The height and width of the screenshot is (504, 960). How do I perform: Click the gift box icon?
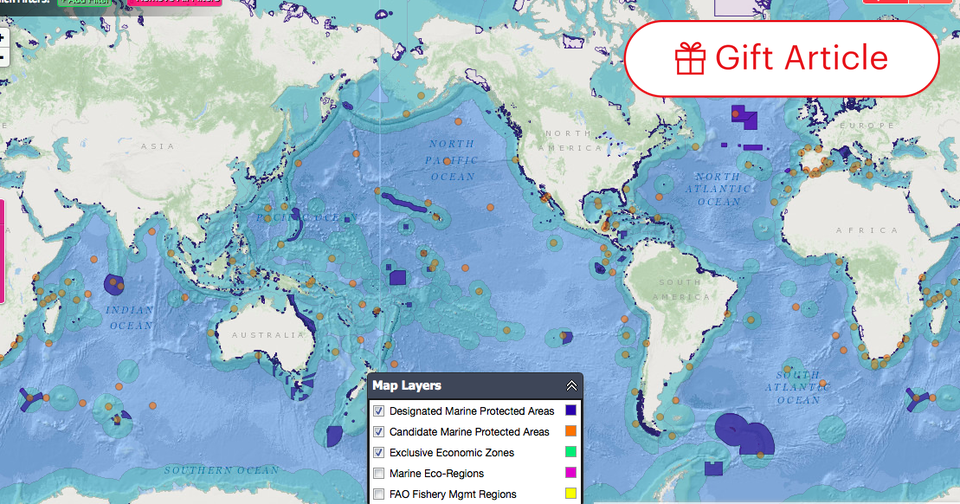point(690,58)
